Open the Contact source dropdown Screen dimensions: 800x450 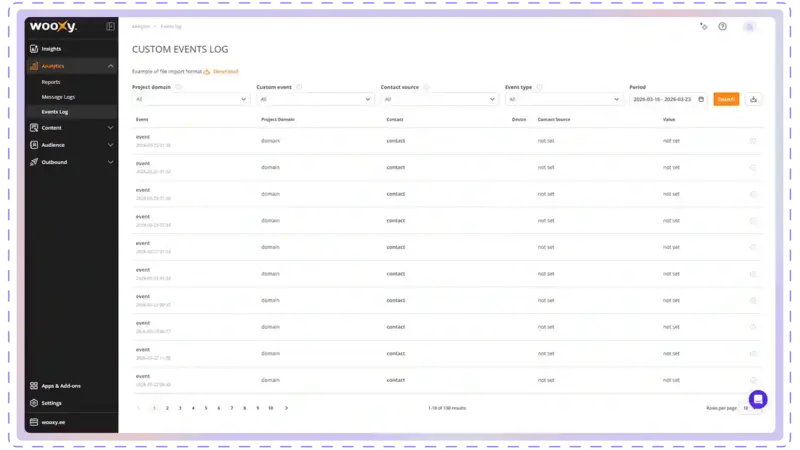pyautogui.click(x=439, y=99)
